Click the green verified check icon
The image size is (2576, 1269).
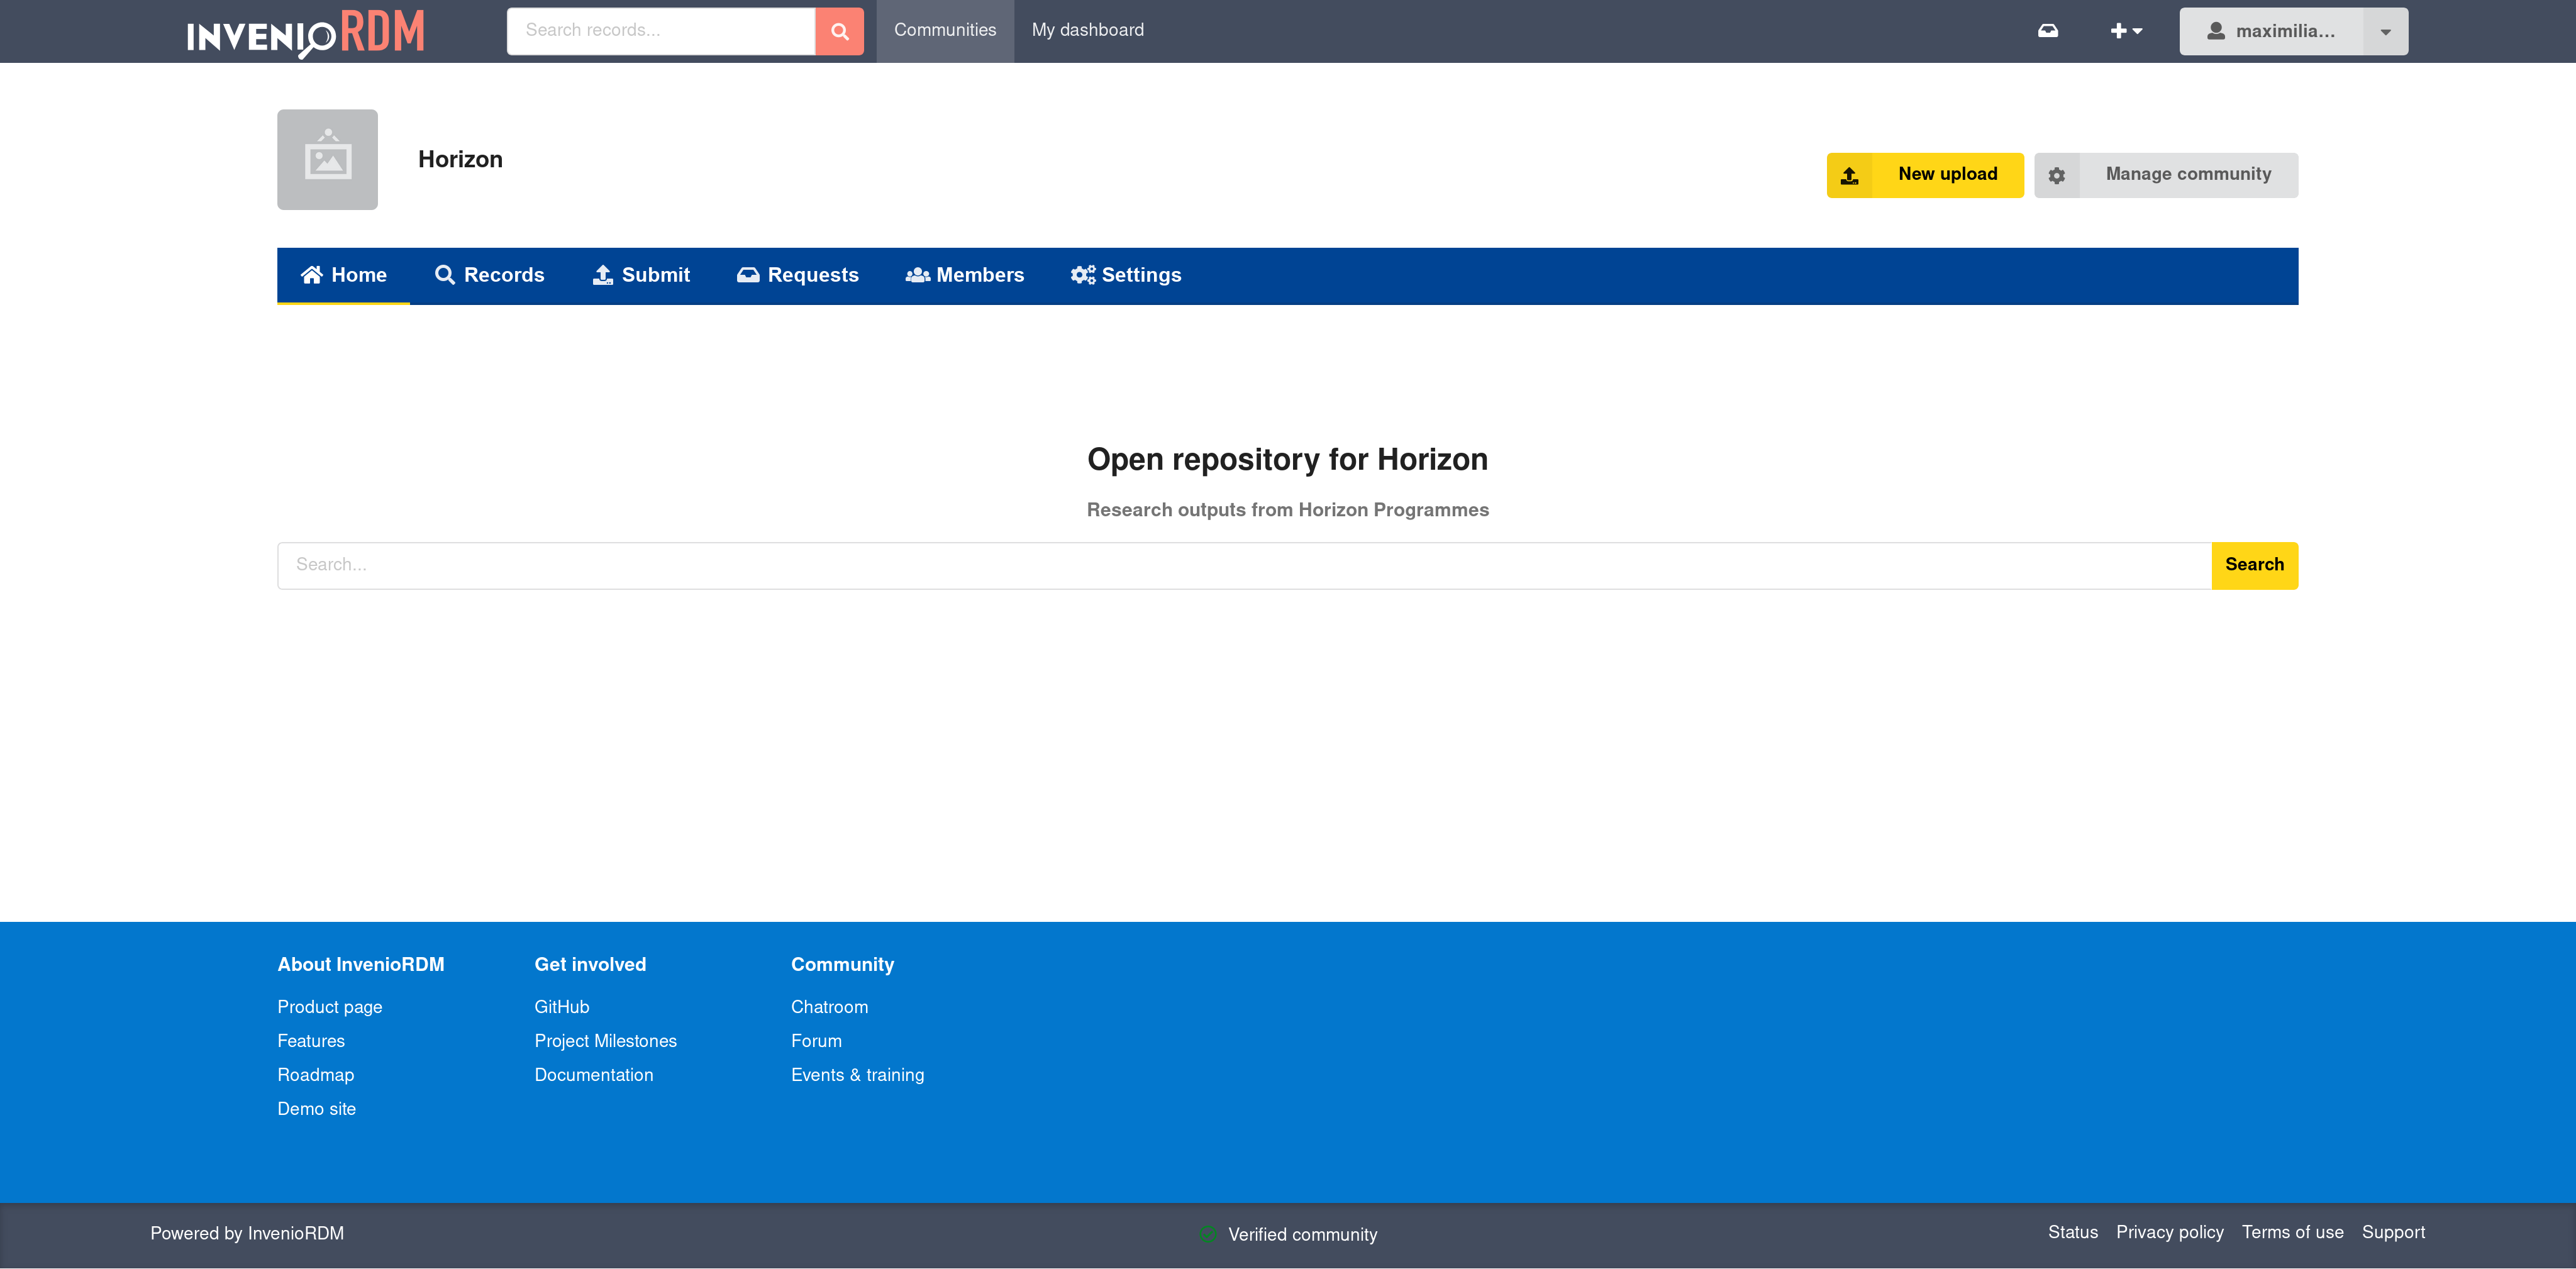[1208, 1234]
